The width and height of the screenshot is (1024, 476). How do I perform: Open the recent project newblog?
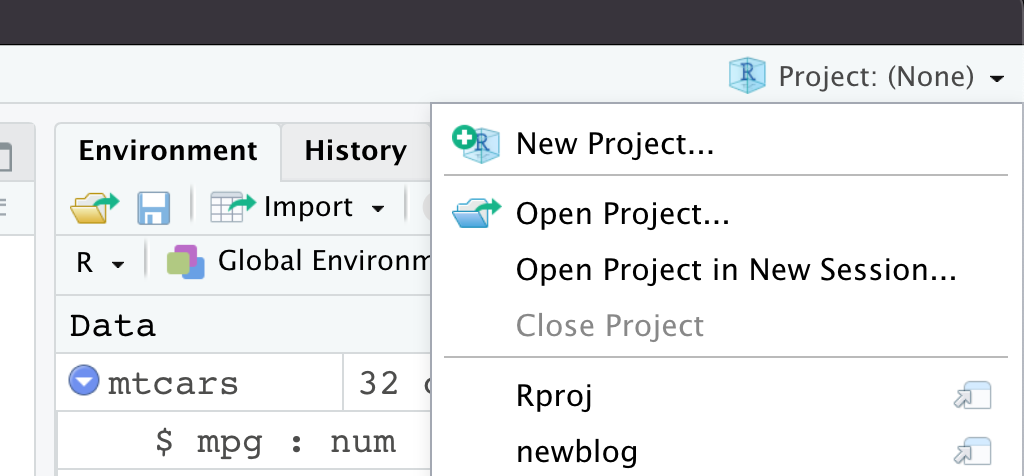click(x=577, y=452)
